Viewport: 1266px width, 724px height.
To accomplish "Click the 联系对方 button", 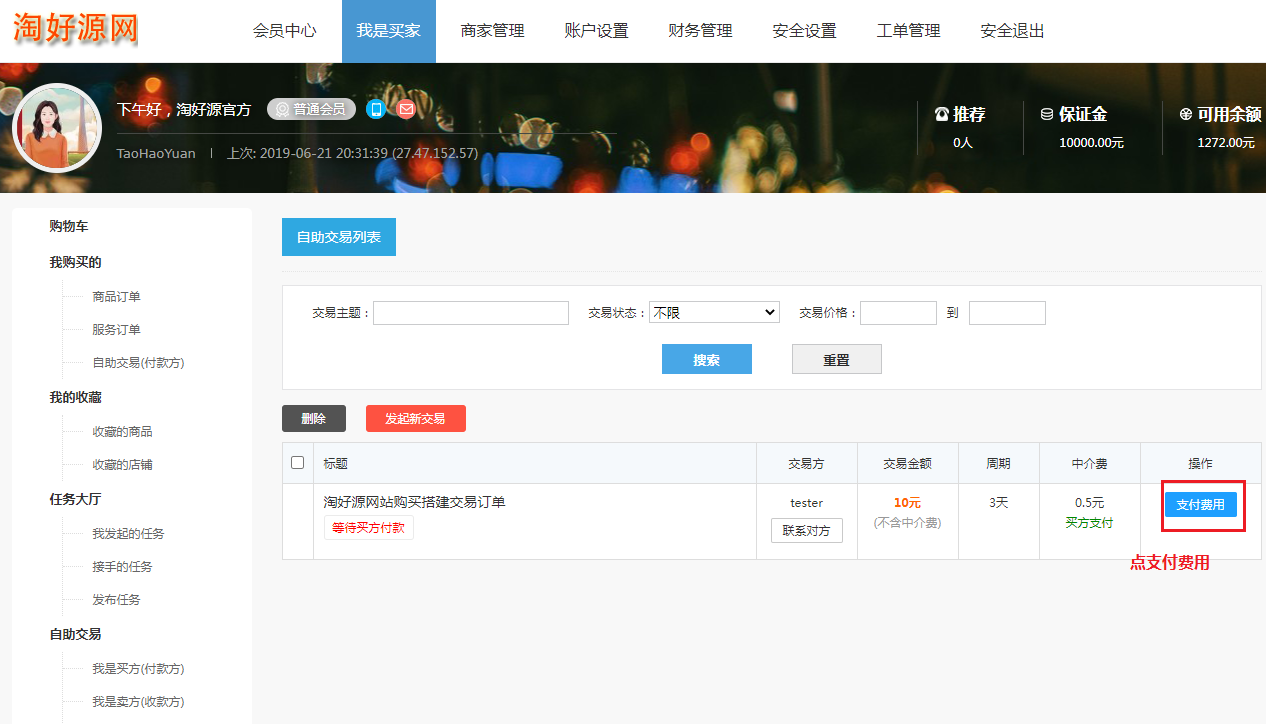I will (x=806, y=531).
